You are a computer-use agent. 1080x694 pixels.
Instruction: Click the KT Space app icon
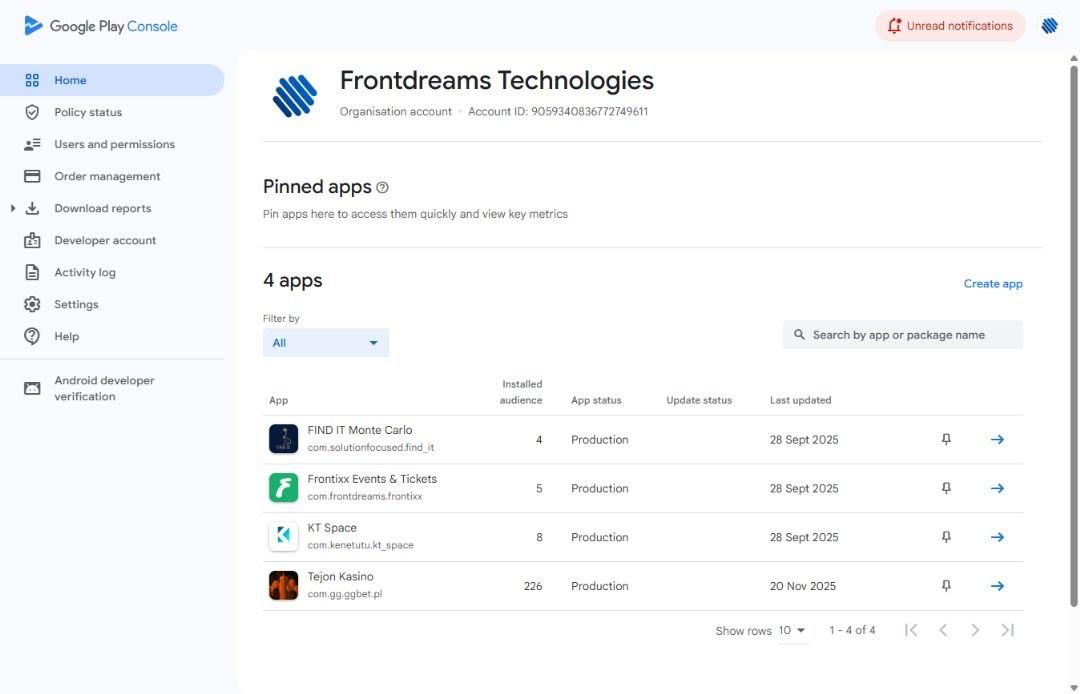[x=283, y=537]
